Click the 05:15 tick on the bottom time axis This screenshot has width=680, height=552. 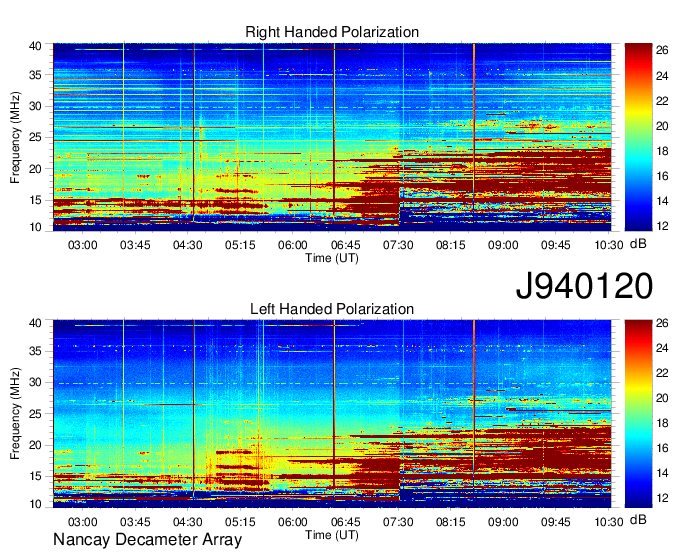click(240, 522)
